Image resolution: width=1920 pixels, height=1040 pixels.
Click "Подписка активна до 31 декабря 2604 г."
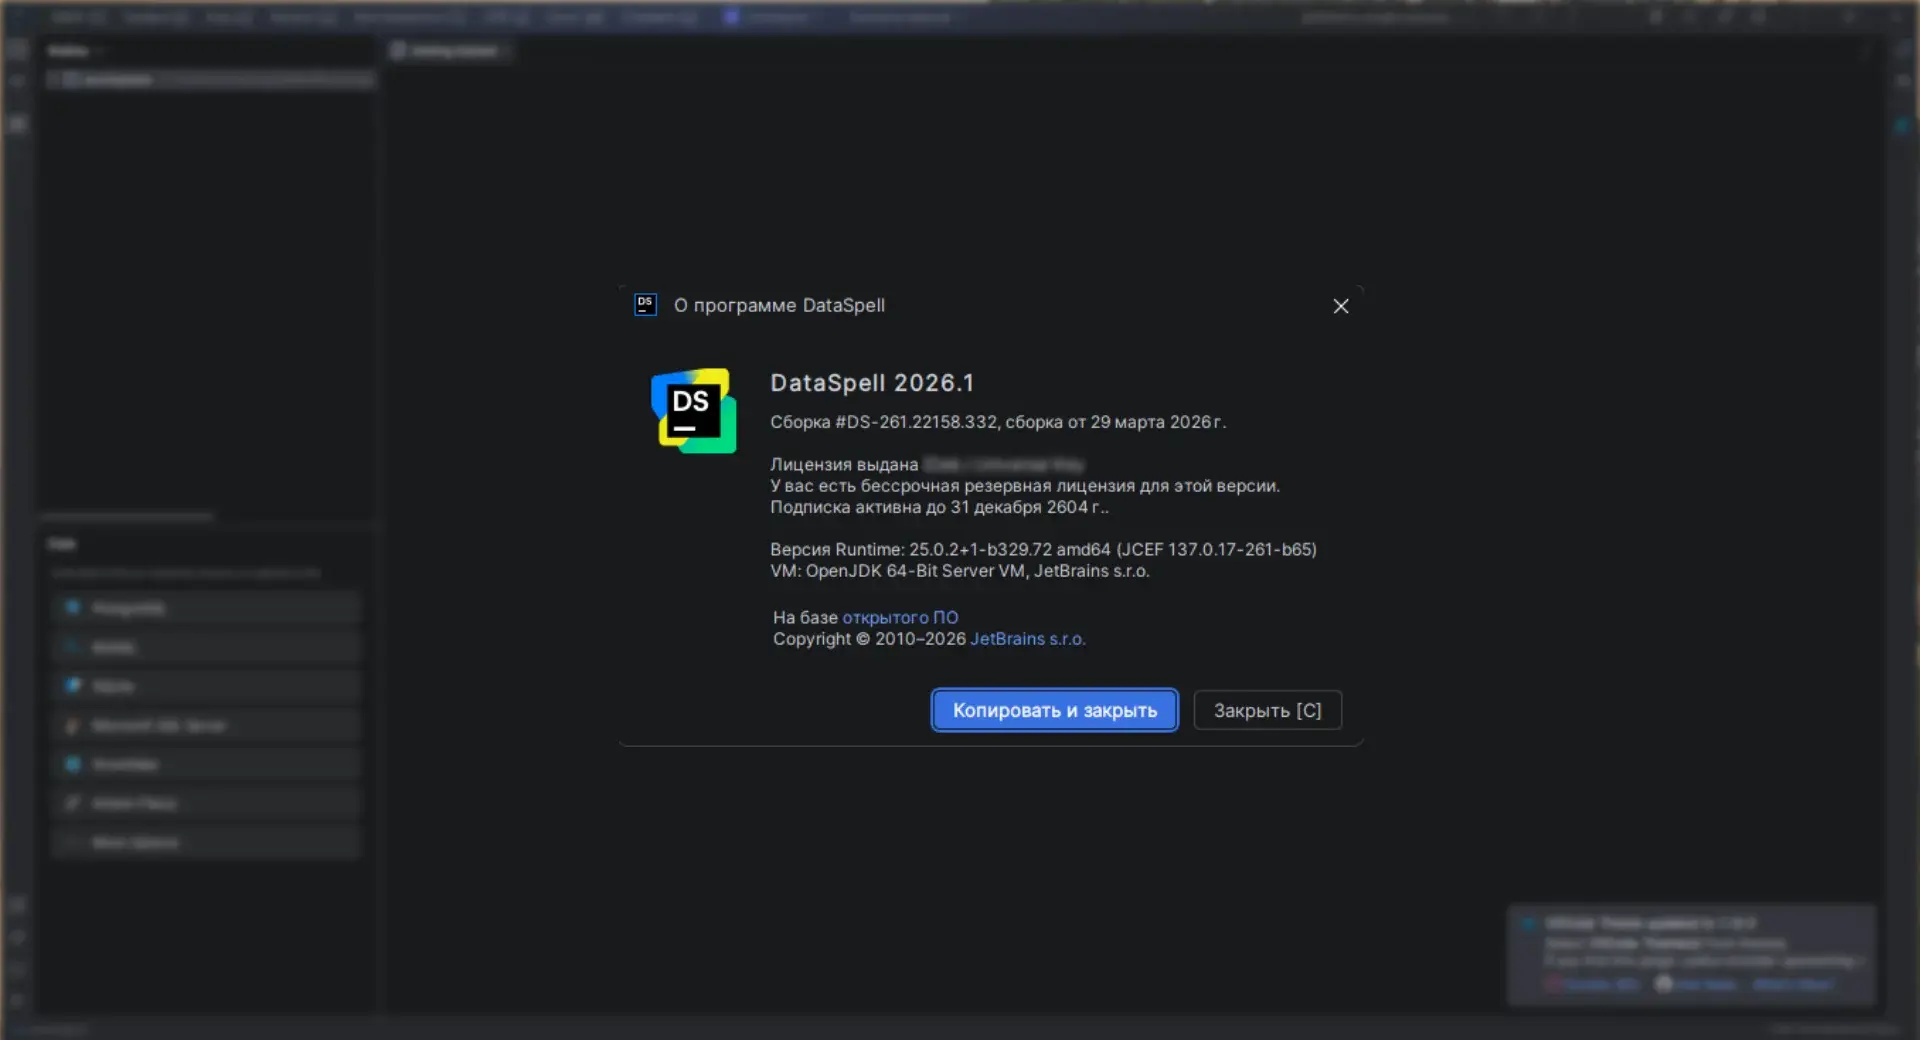point(939,507)
